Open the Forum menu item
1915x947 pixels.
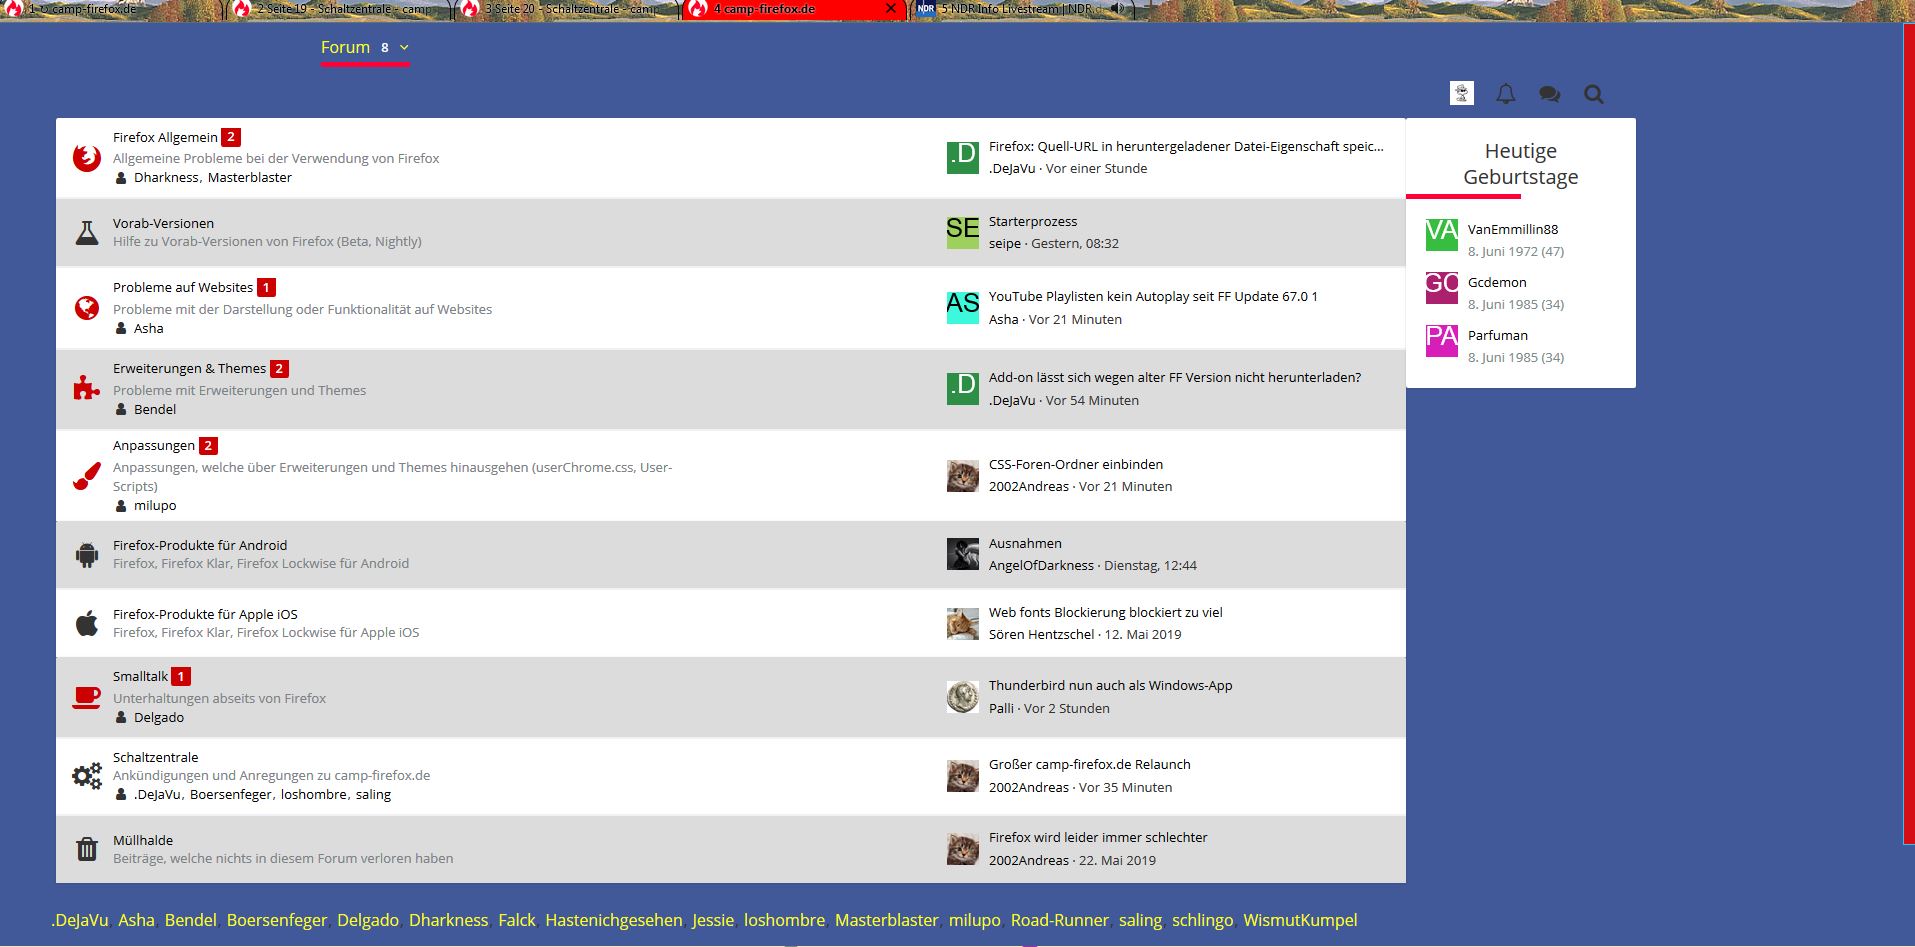(x=345, y=47)
